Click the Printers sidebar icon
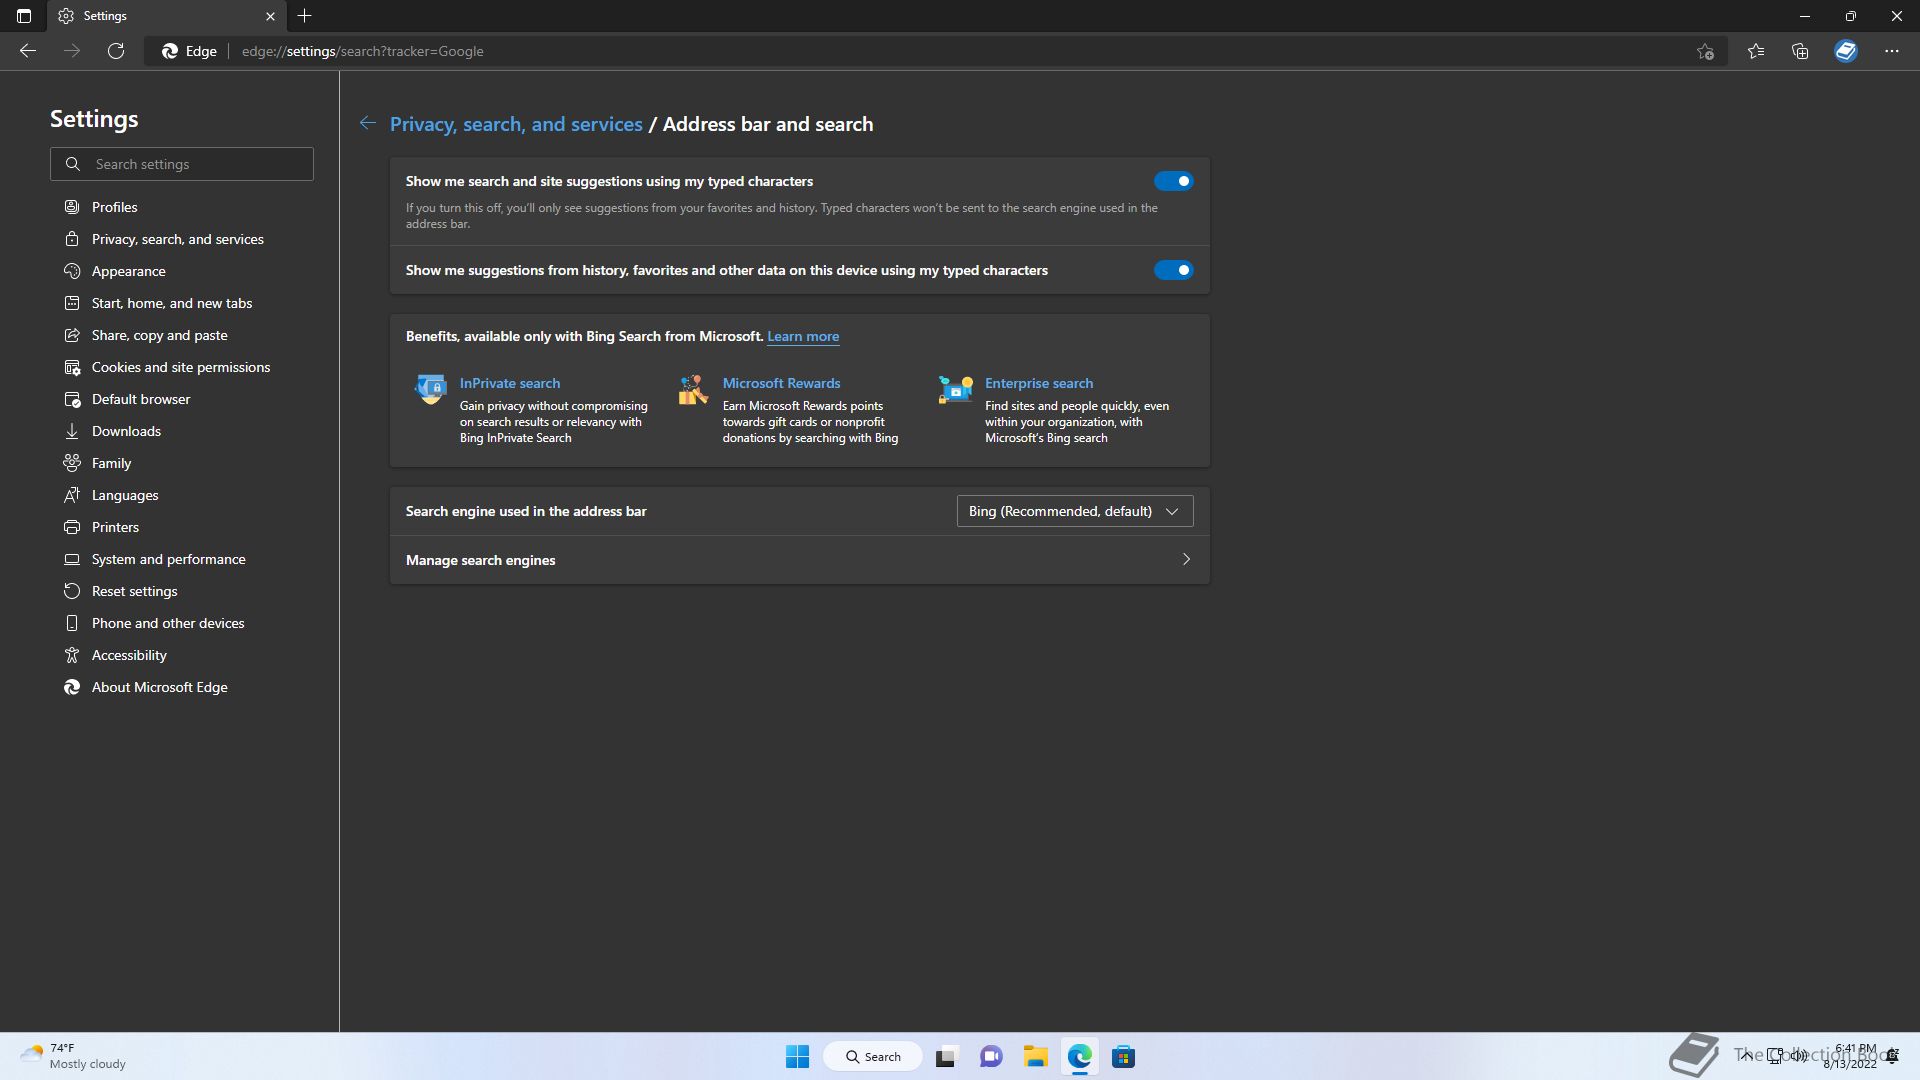This screenshot has width=1920, height=1080. pos(72,527)
